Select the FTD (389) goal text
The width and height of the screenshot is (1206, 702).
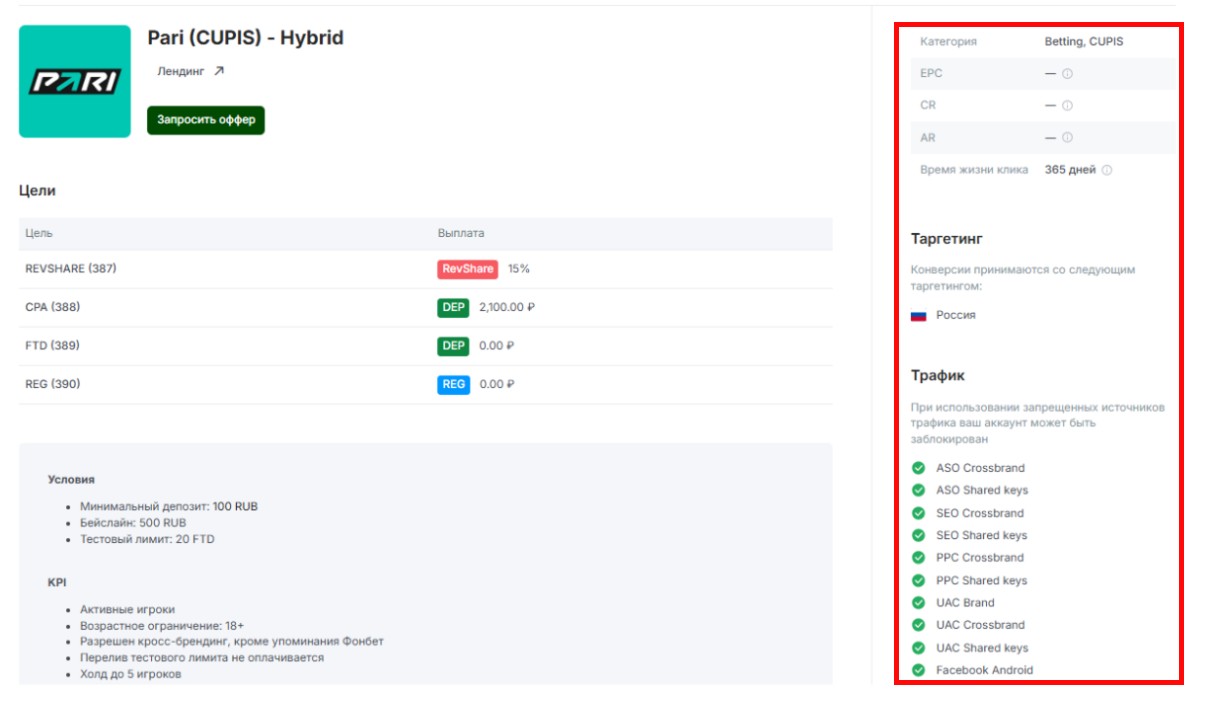[53, 346]
